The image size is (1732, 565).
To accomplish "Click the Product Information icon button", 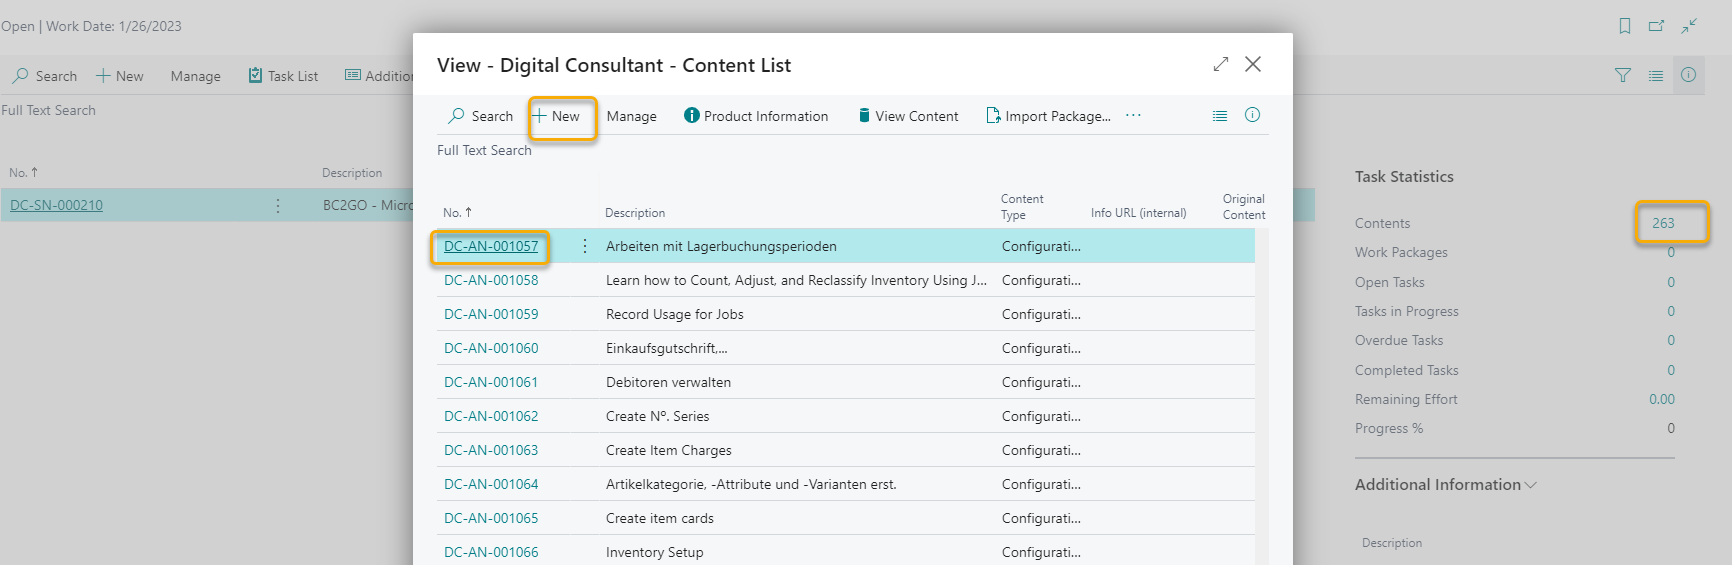I will 691,116.
